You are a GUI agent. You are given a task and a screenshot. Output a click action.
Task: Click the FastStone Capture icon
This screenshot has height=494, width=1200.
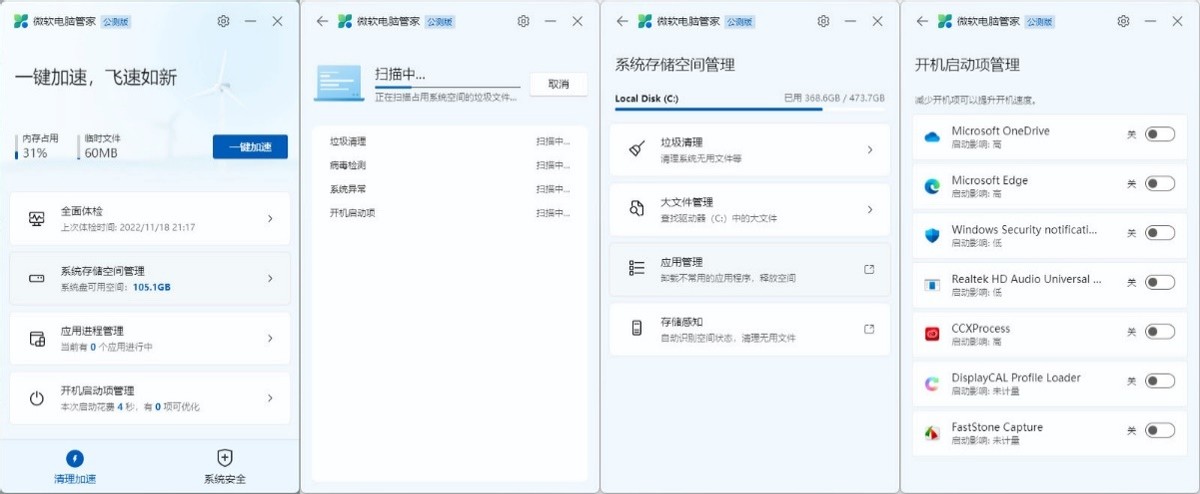pos(932,433)
